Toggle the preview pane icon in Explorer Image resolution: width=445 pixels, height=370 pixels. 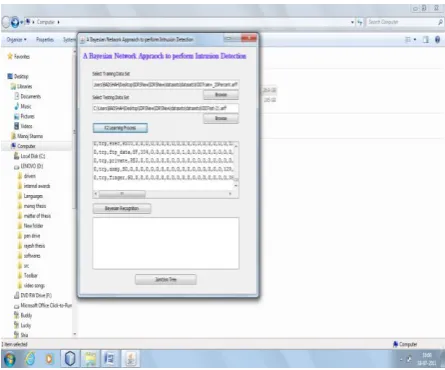426,40
